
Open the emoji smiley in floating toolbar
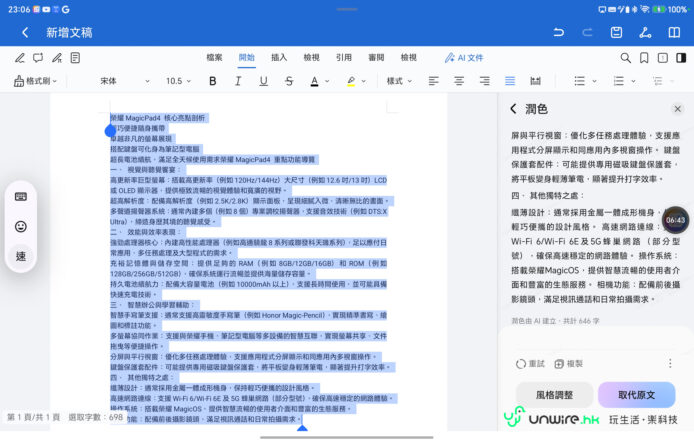pyautogui.click(x=21, y=227)
